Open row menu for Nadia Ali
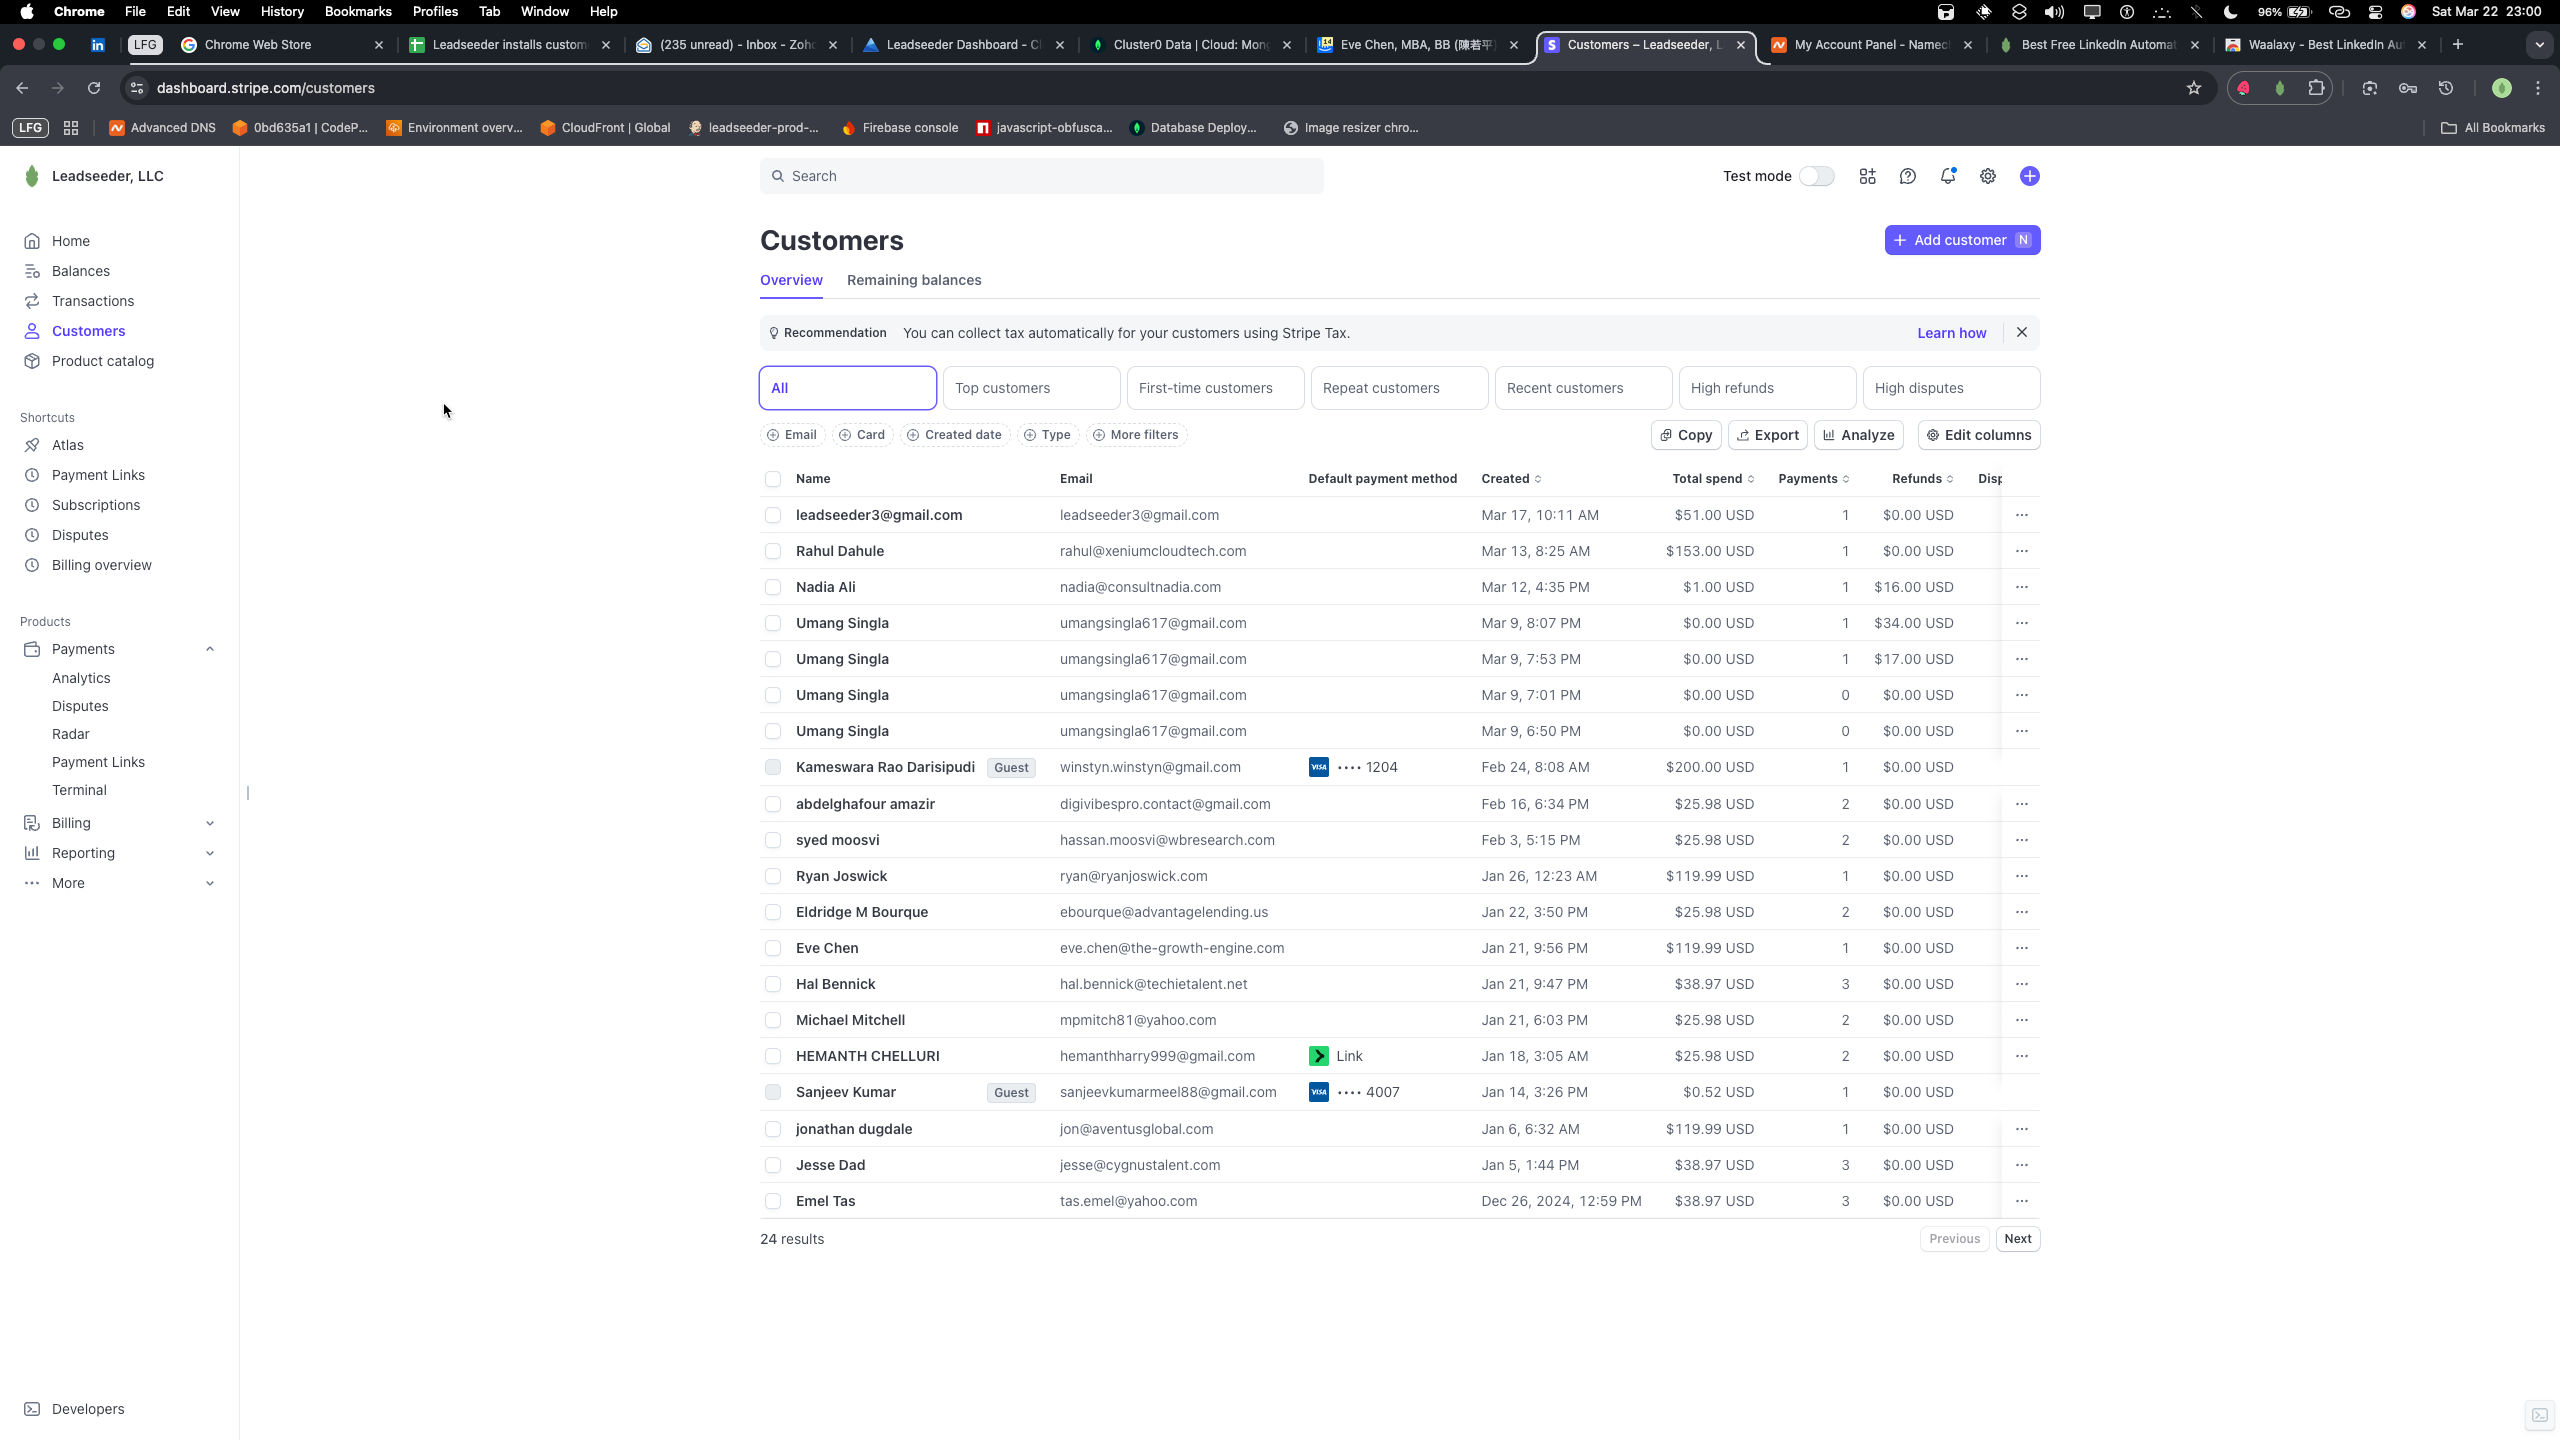 pyautogui.click(x=2021, y=587)
